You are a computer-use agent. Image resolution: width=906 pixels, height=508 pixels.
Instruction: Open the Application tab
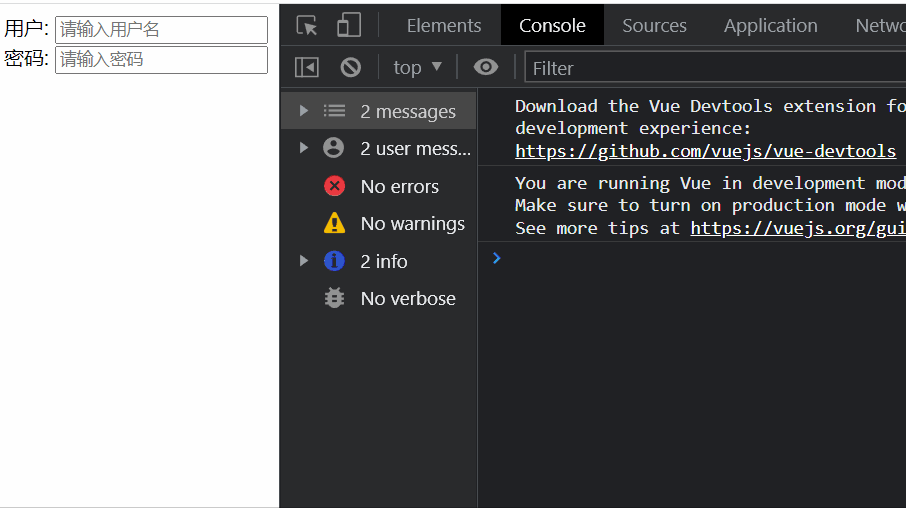pyautogui.click(x=770, y=25)
